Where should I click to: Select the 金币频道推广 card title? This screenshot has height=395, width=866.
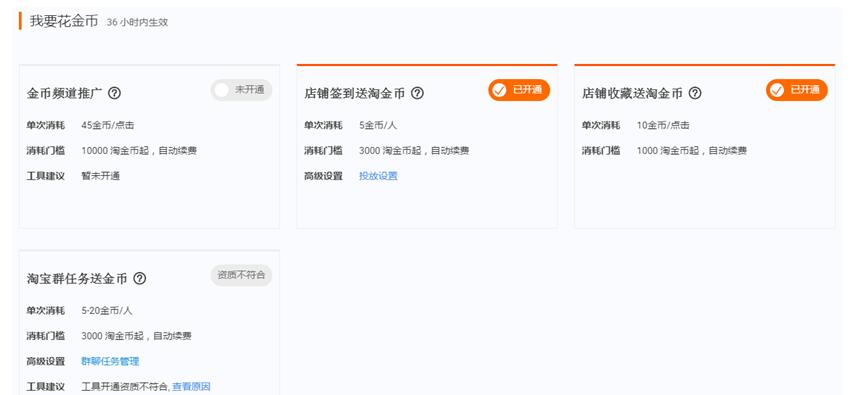click(64, 93)
